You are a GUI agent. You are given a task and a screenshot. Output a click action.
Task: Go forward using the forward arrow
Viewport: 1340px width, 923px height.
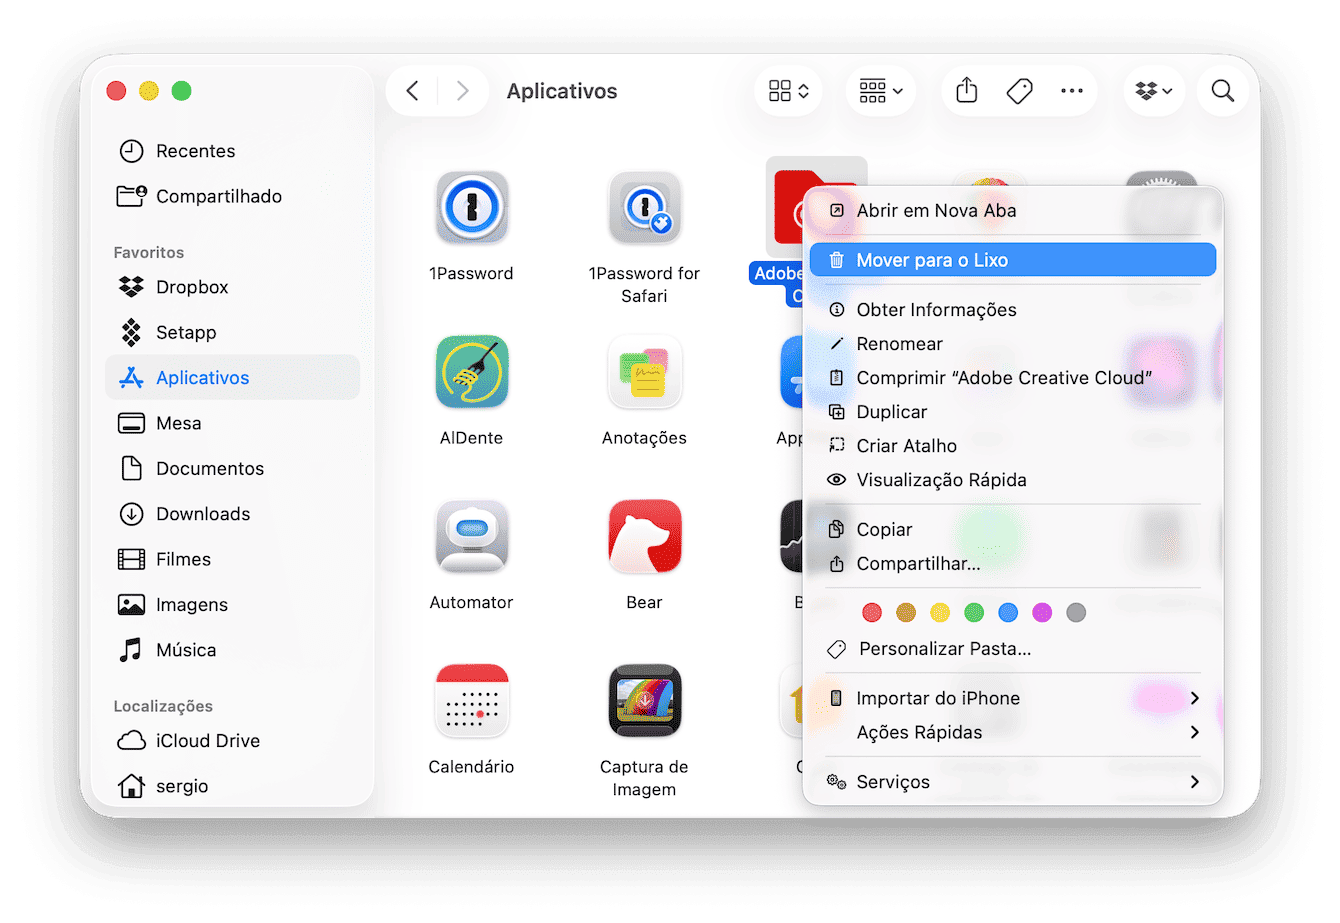(x=462, y=91)
